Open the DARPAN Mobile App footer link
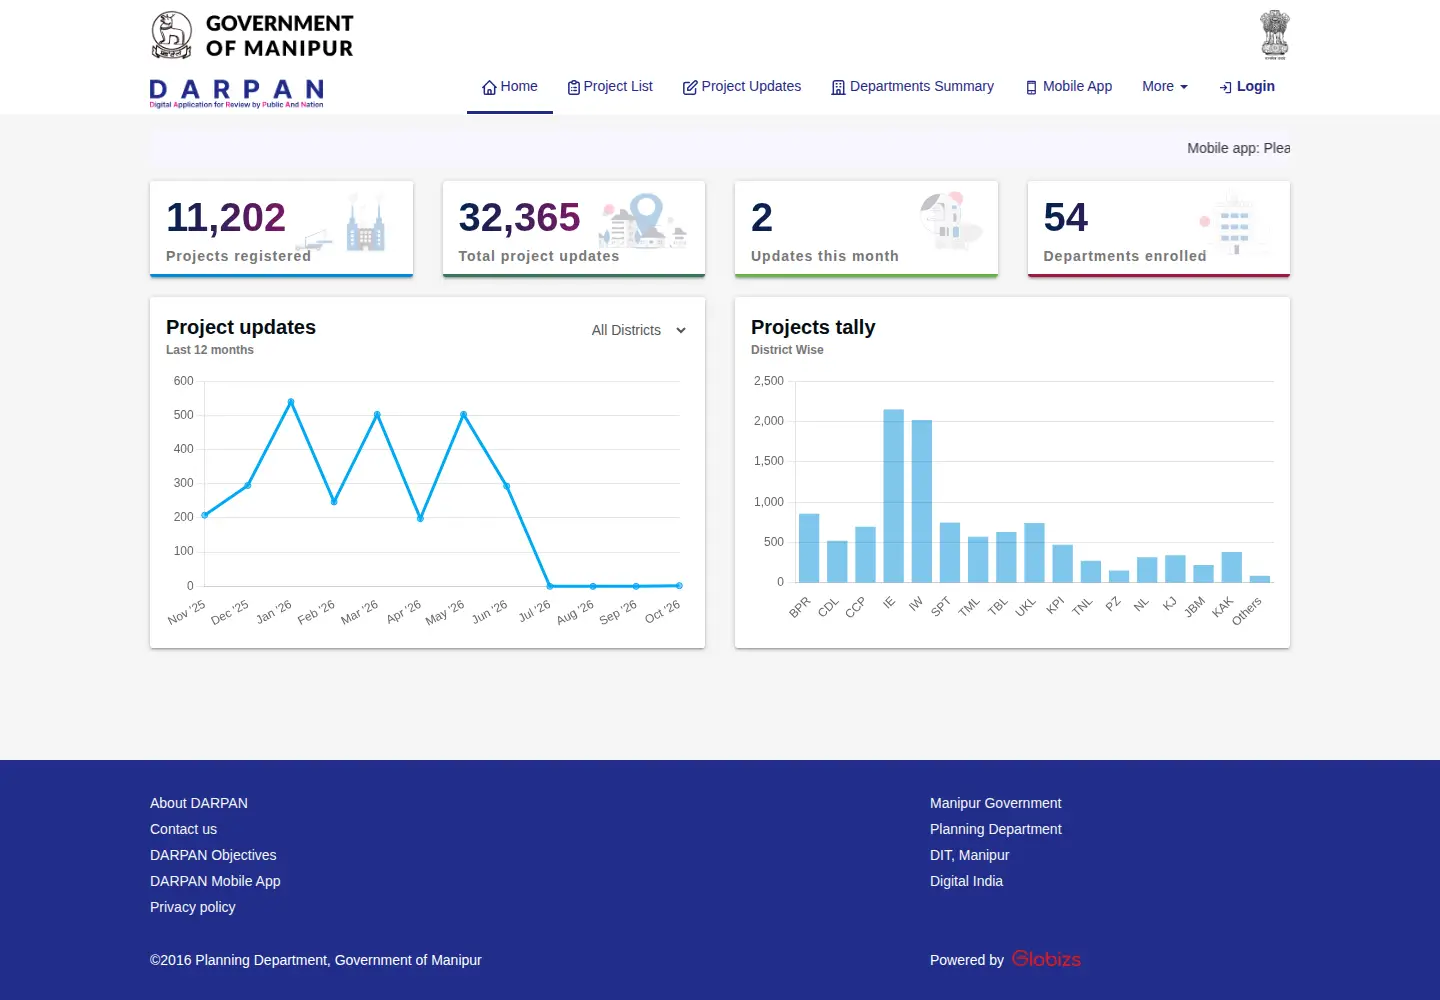This screenshot has width=1440, height=1000. (215, 881)
